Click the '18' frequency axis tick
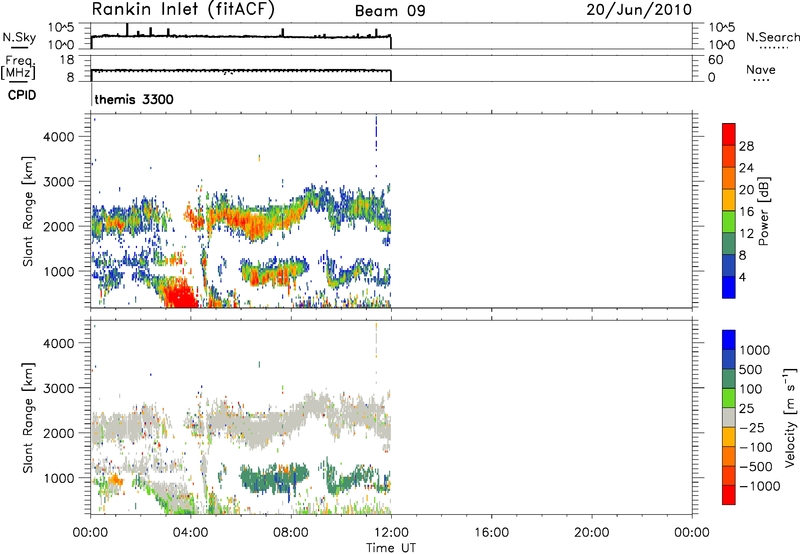The image size is (800, 554). pos(66,60)
